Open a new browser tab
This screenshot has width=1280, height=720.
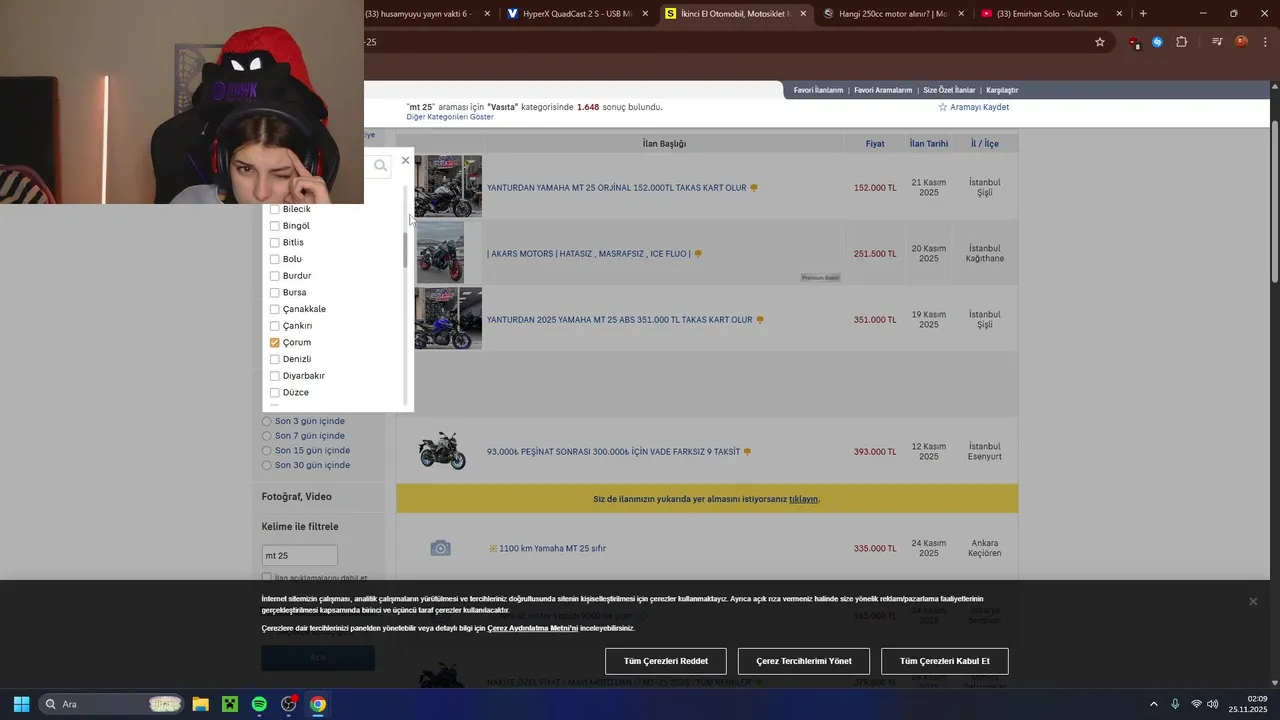[1143, 14]
